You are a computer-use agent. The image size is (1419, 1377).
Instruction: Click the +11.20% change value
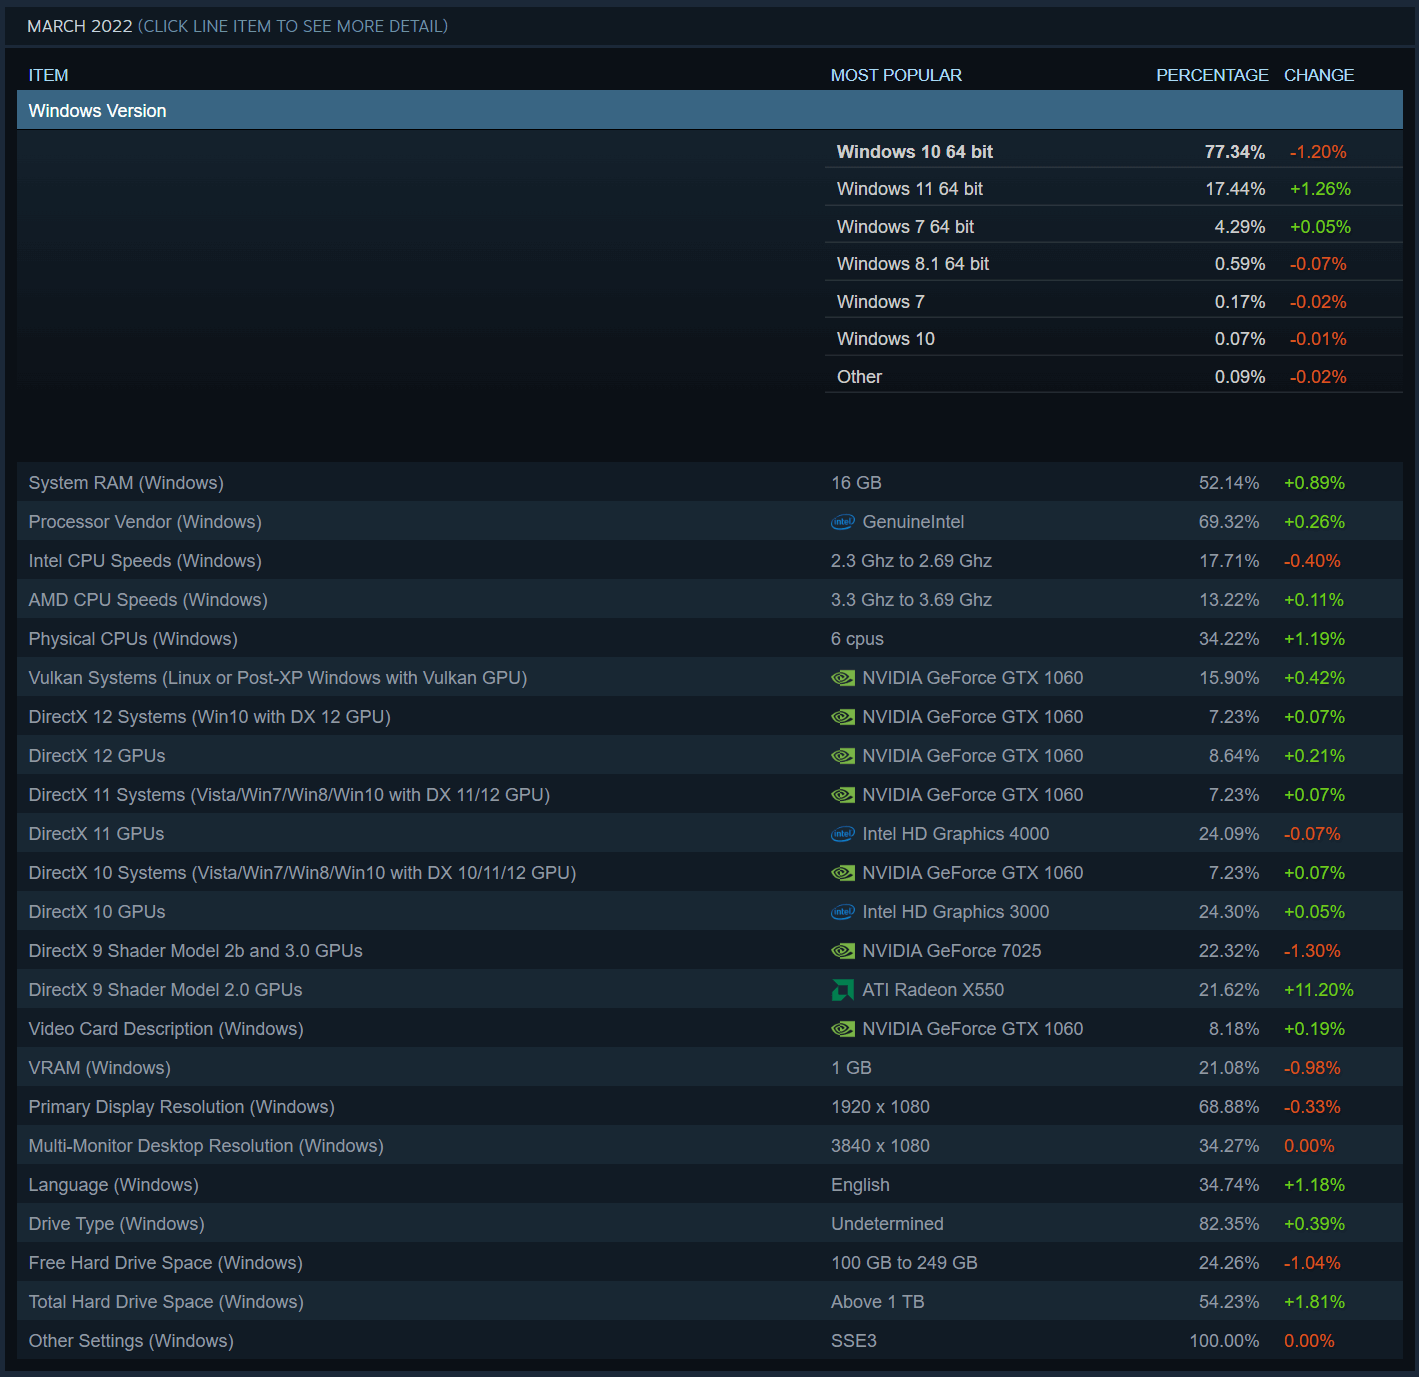click(1319, 990)
